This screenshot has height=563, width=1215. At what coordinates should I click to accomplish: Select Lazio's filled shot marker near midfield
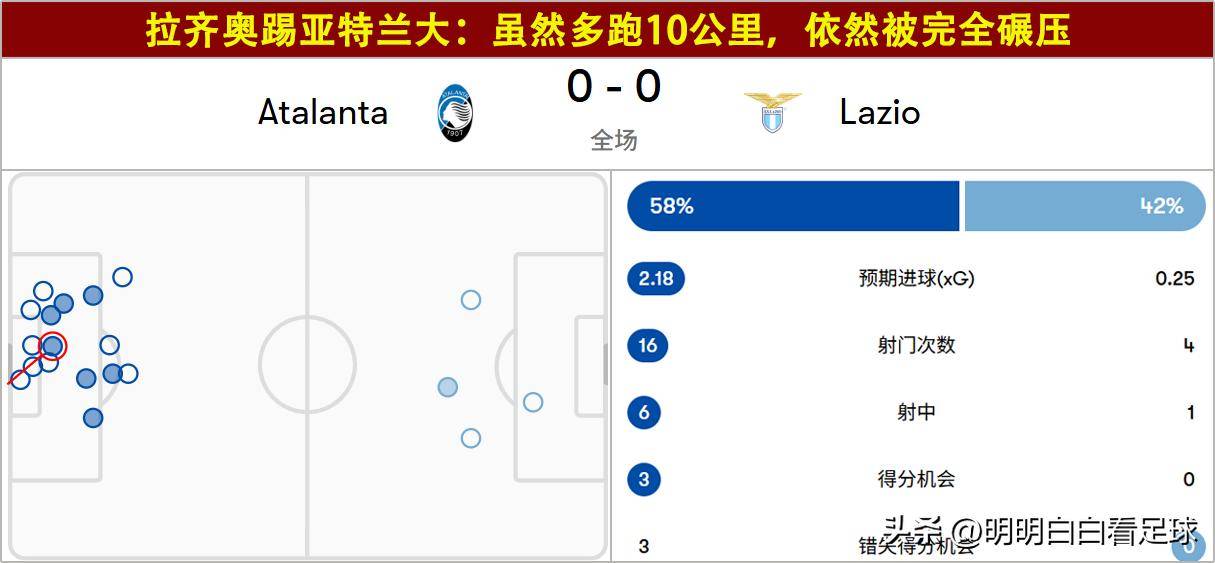click(448, 387)
